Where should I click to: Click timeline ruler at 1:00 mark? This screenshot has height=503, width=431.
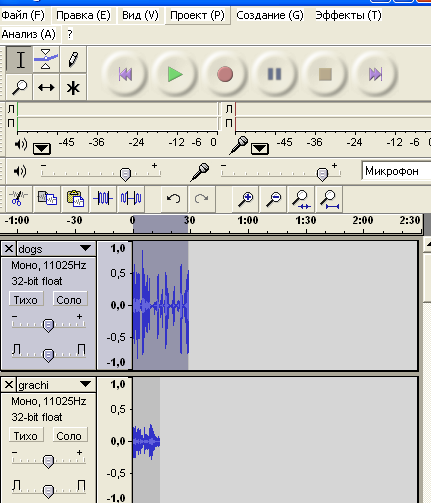[248, 221]
